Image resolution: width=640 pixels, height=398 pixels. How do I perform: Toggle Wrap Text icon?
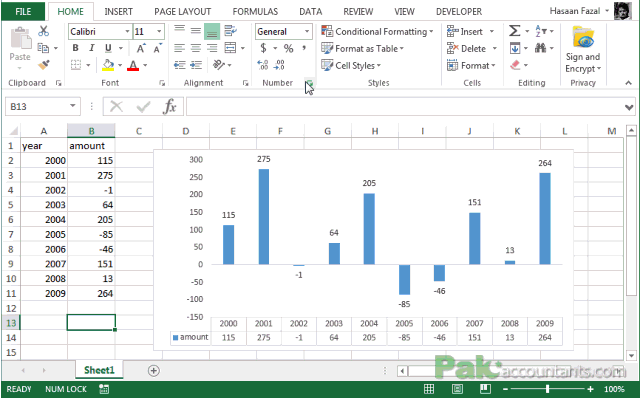(x=231, y=31)
